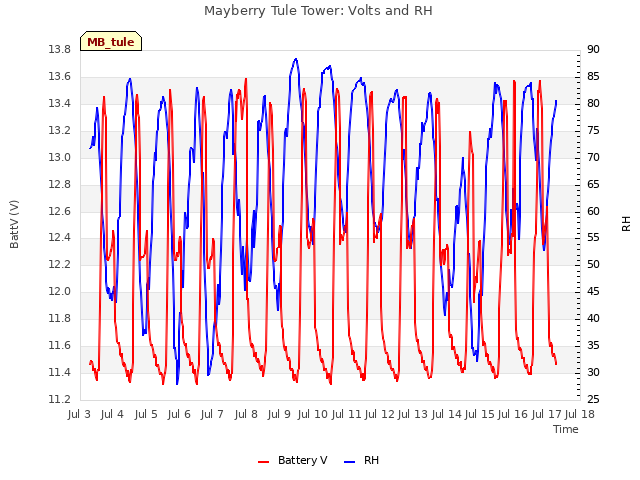Viewport: 640px width, 480px height.
Task: Click the Jul 3 date label
Action: click(x=79, y=414)
